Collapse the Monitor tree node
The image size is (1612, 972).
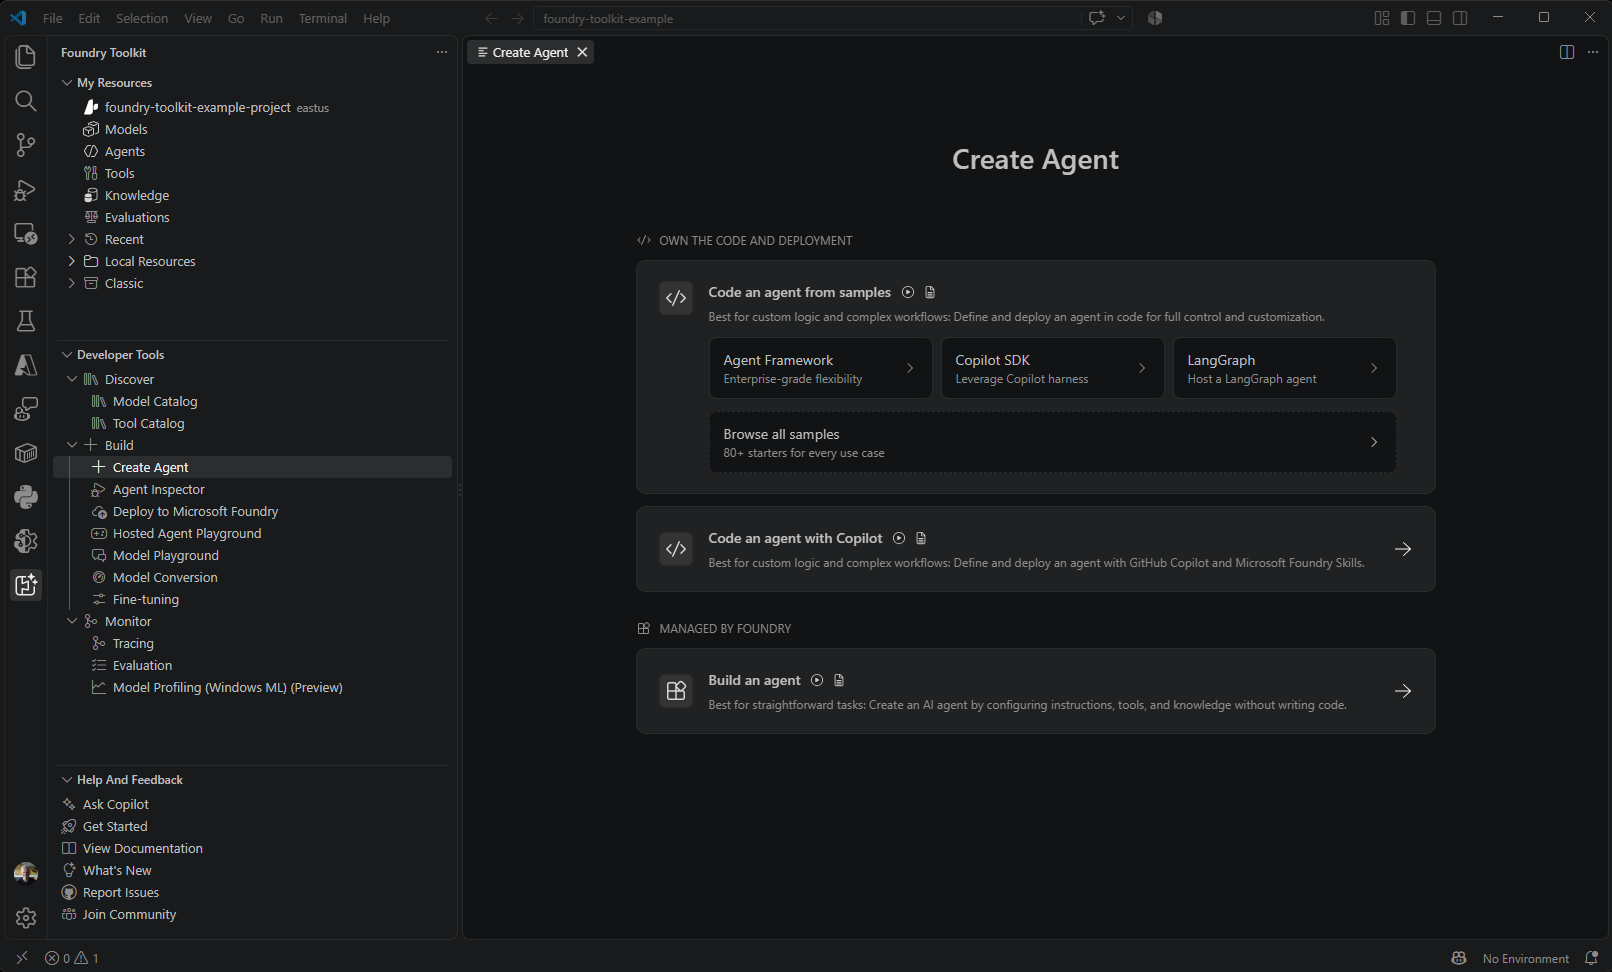[72, 621]
